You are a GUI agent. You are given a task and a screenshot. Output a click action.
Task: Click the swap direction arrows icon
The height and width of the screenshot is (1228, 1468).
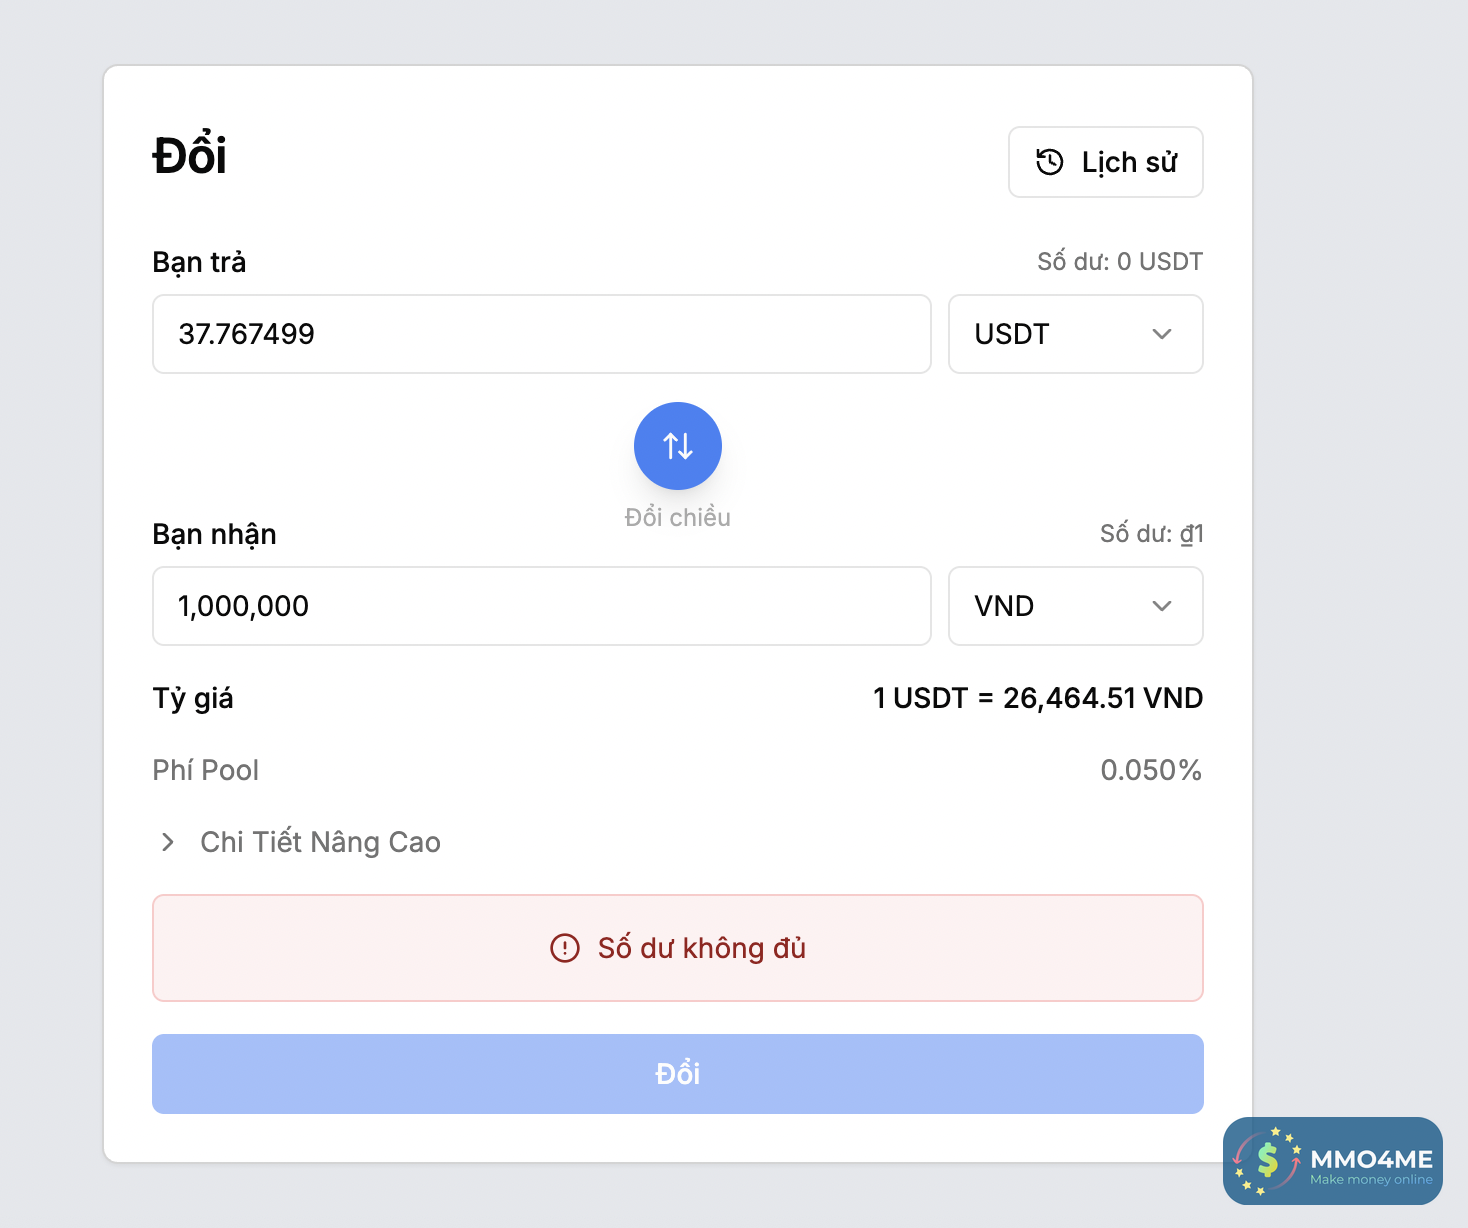(x=678, y=446)
